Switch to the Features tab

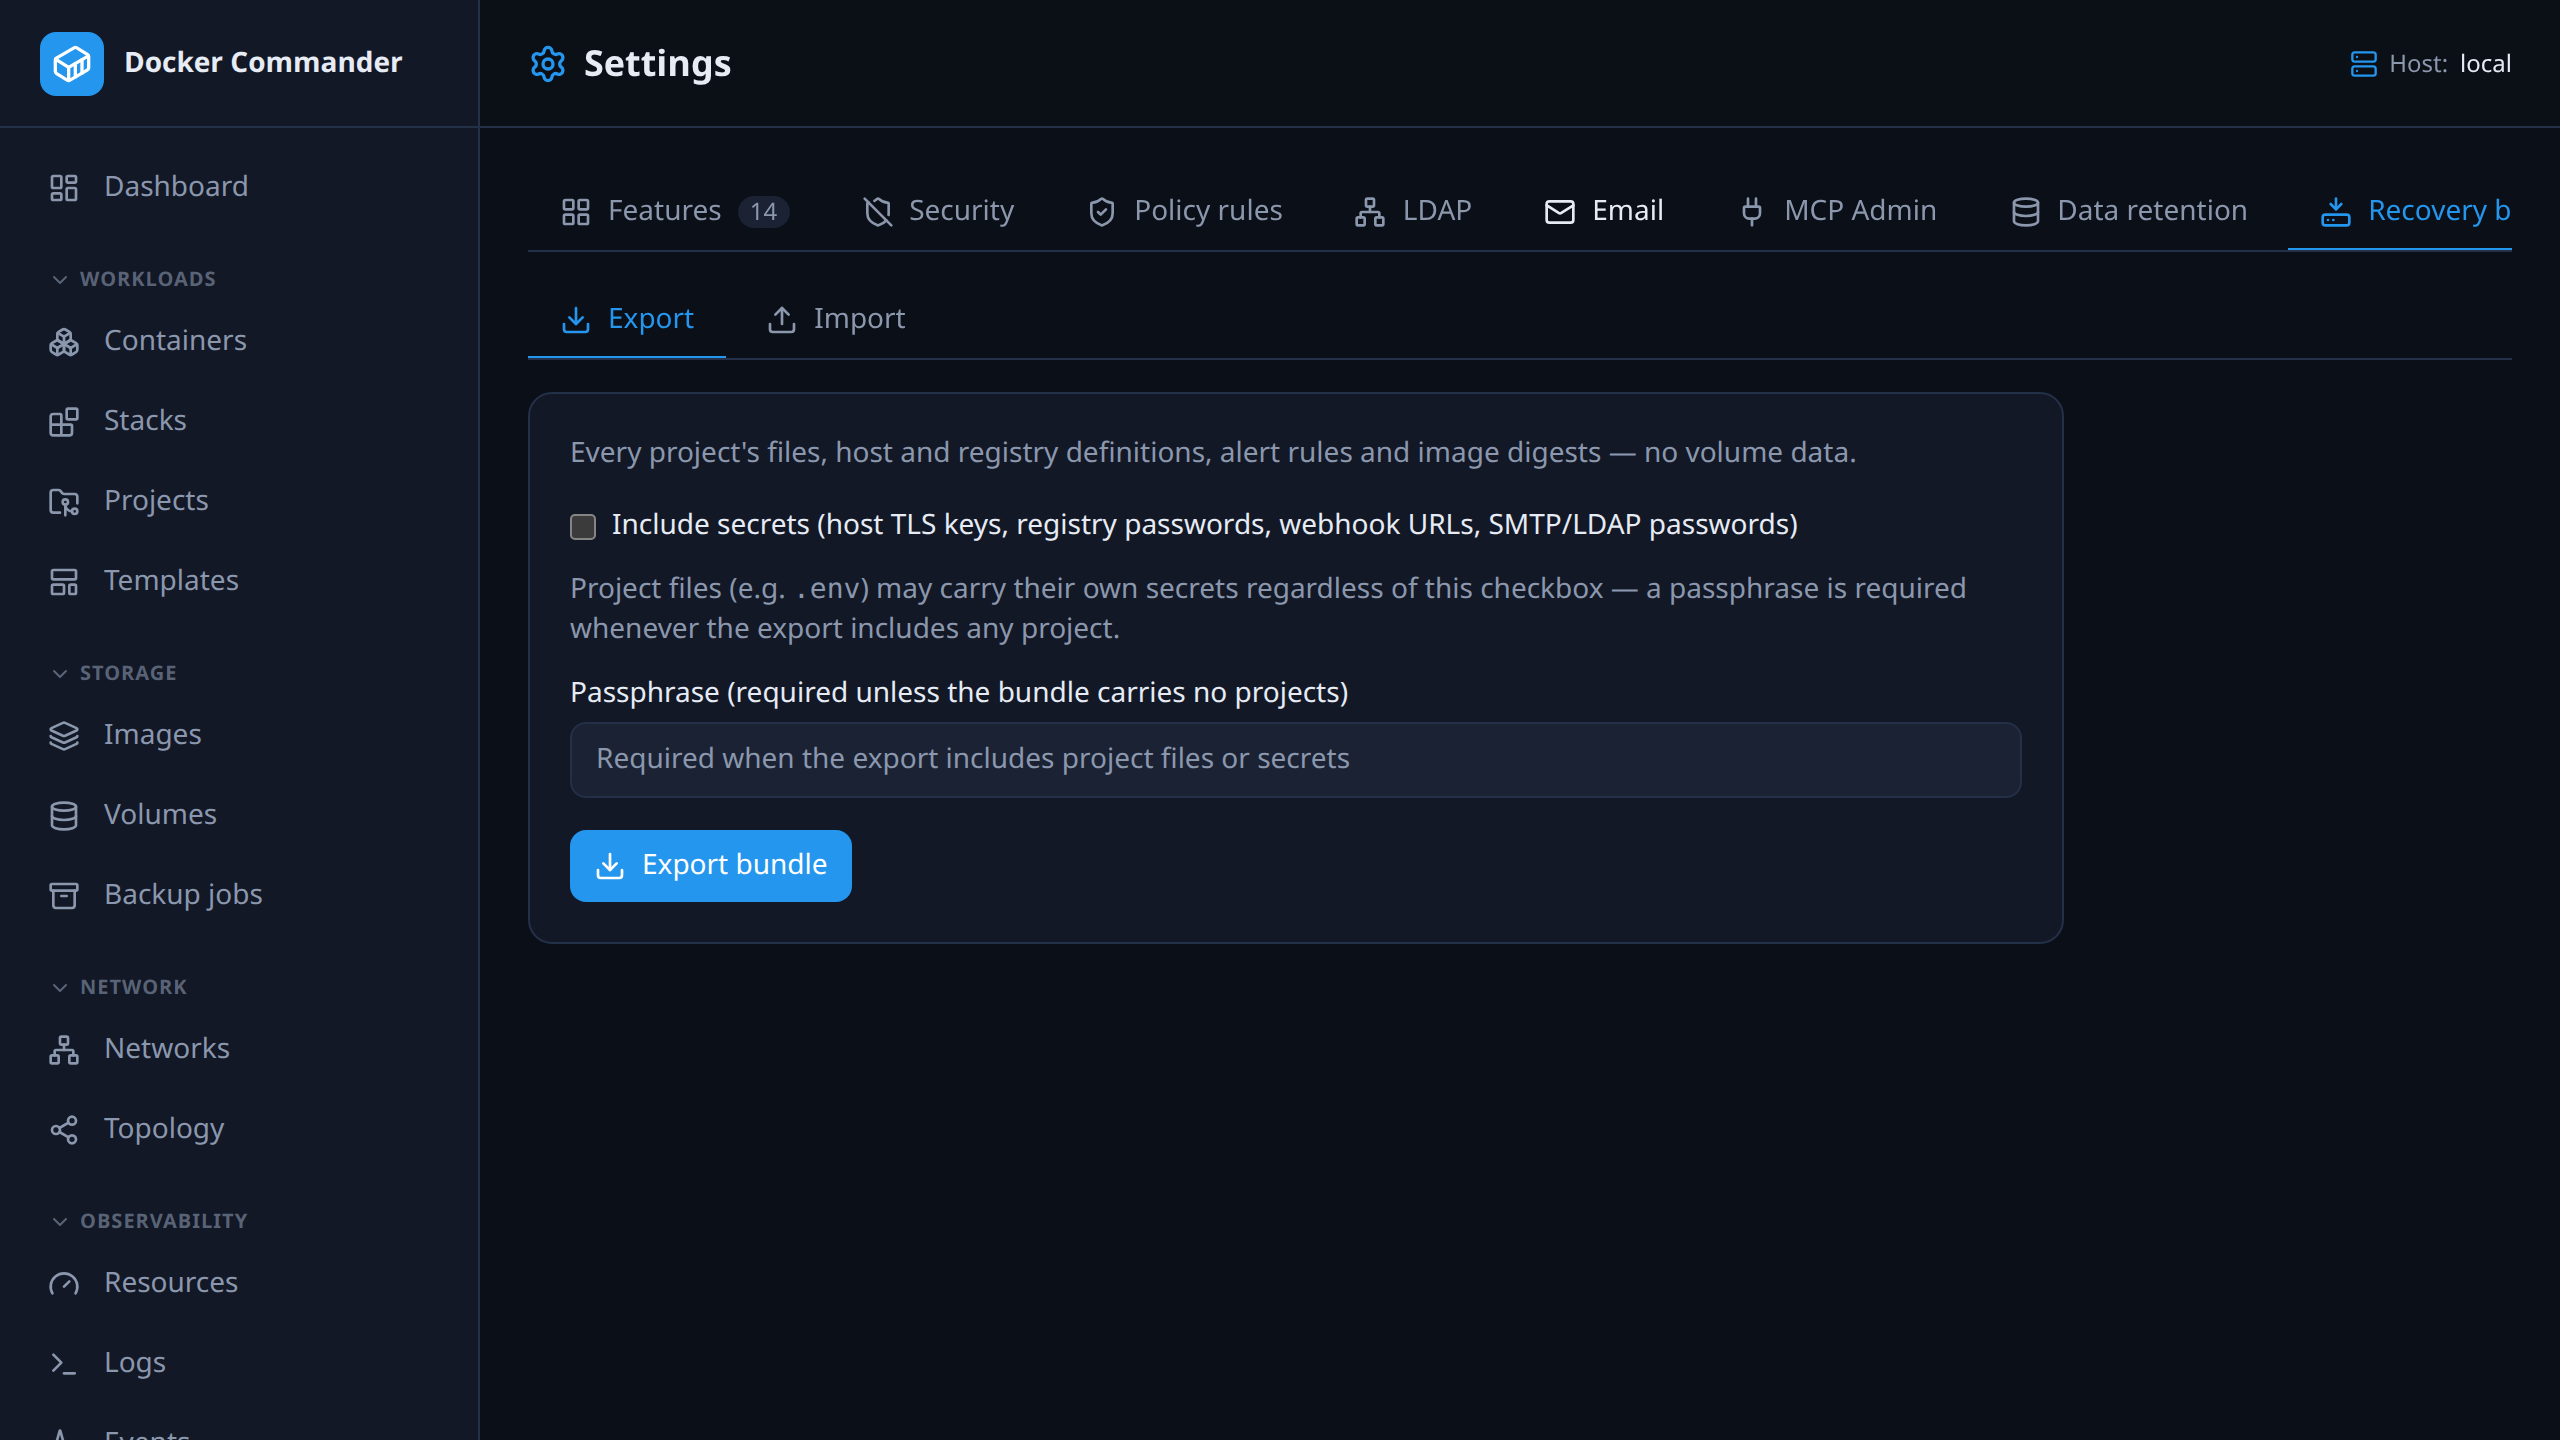point(675,211)
